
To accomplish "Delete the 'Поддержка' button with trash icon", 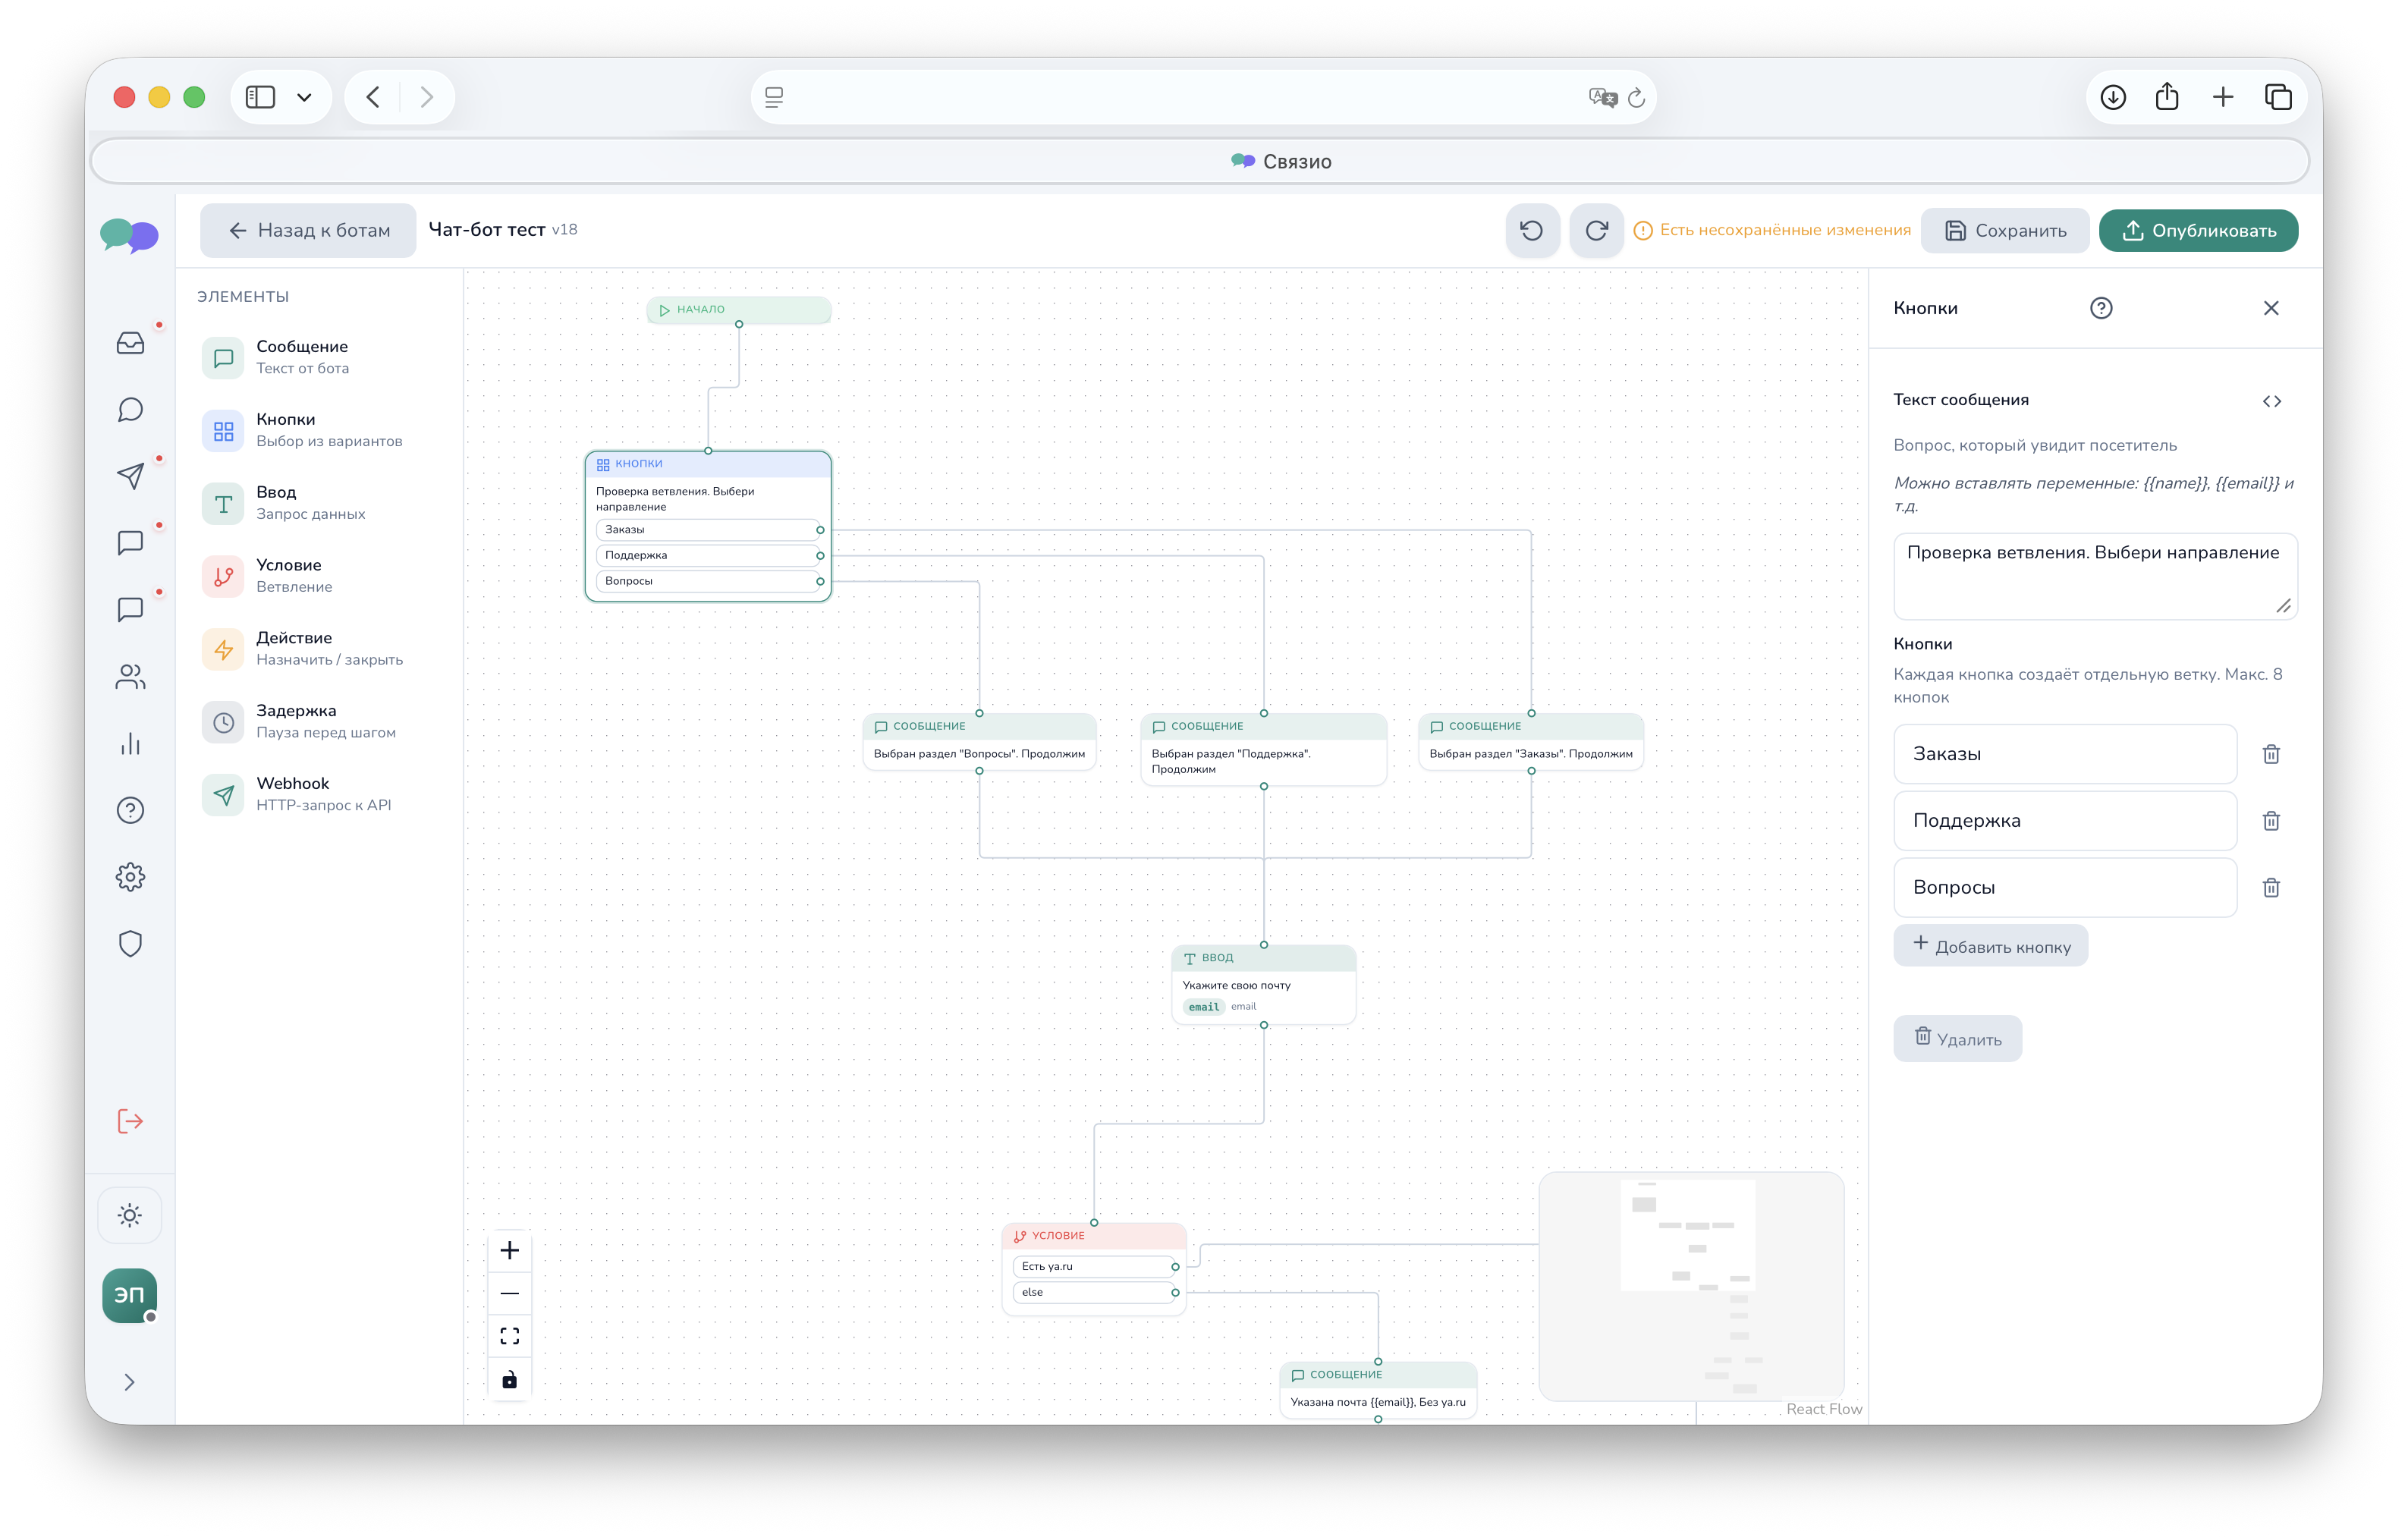I will [2270, 821].
